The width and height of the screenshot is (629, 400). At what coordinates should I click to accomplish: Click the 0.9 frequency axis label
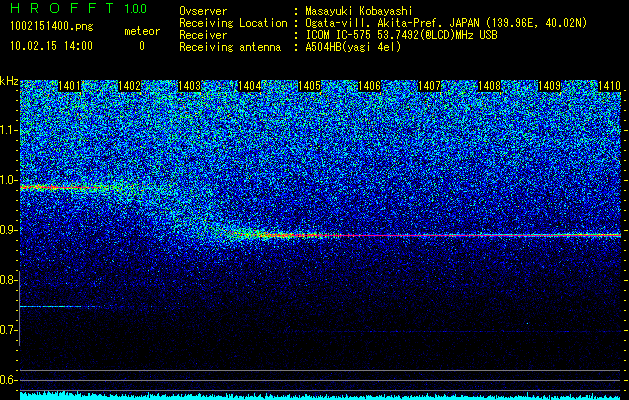point(8,230)
